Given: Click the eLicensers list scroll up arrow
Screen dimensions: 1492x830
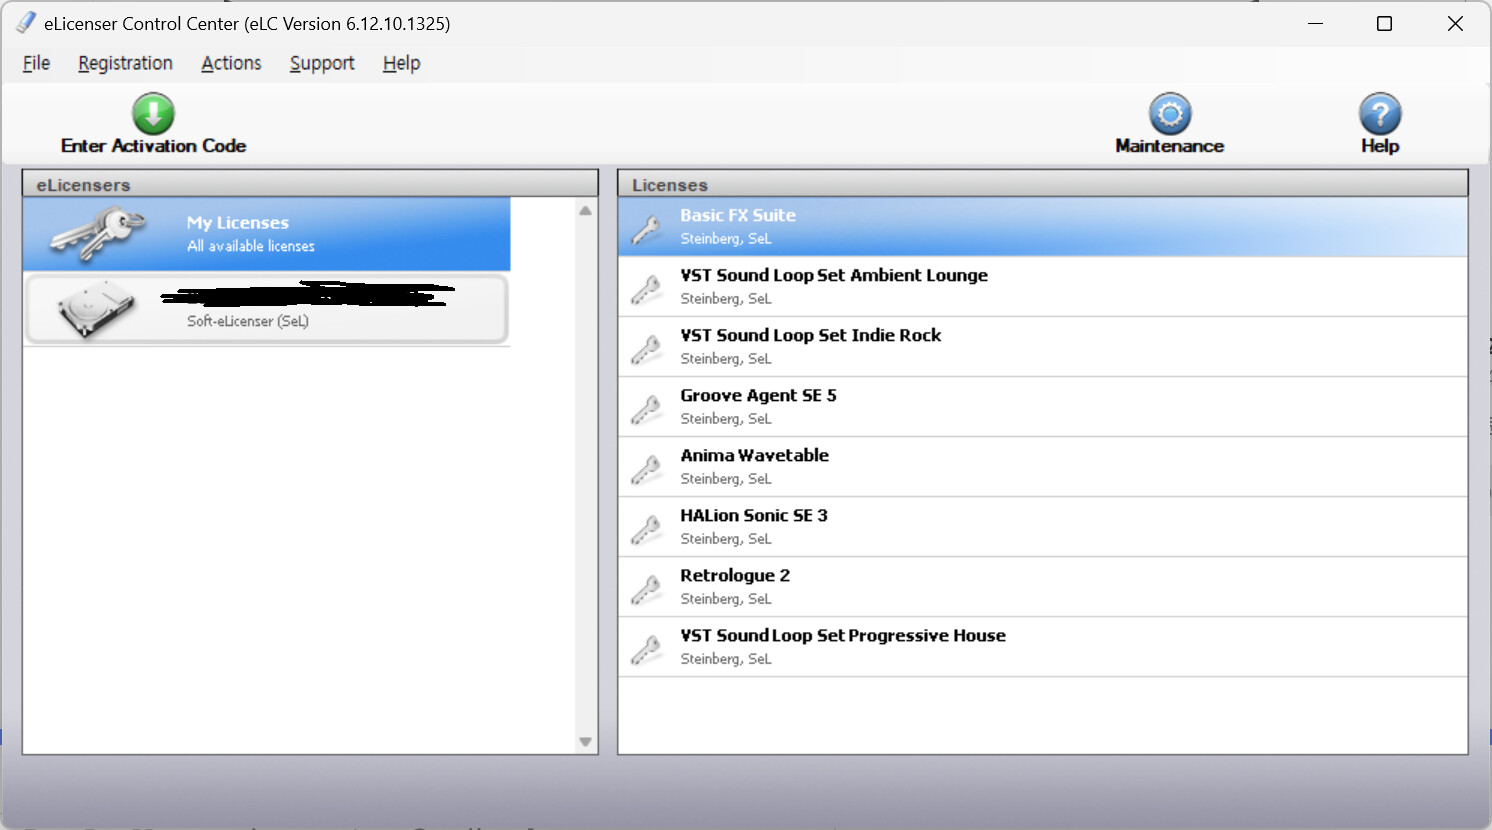Looking at the screenshot, I should coord(585,211).
